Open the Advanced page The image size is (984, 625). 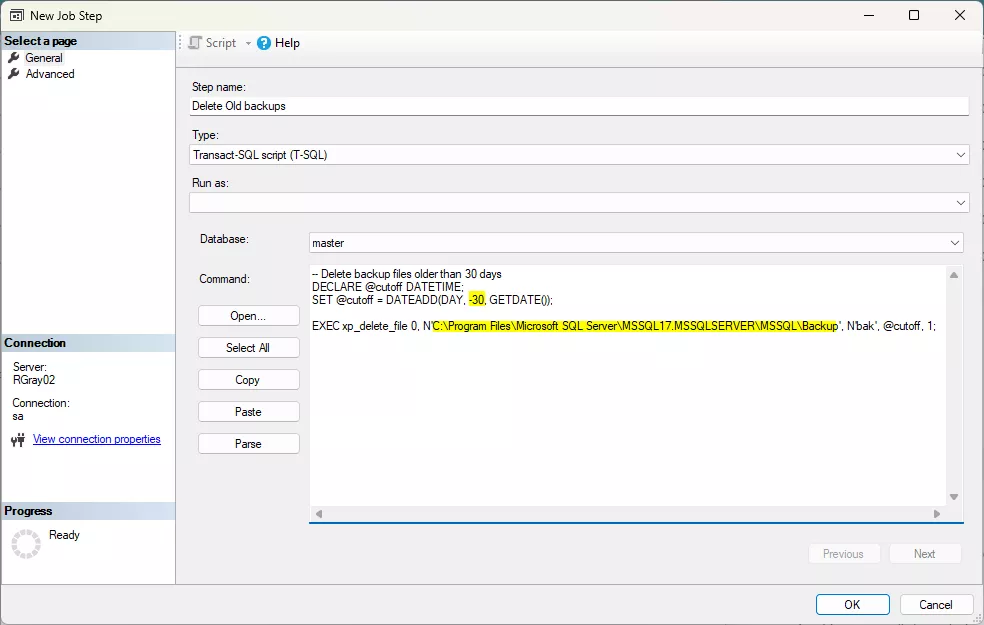[x=50, y=74]
